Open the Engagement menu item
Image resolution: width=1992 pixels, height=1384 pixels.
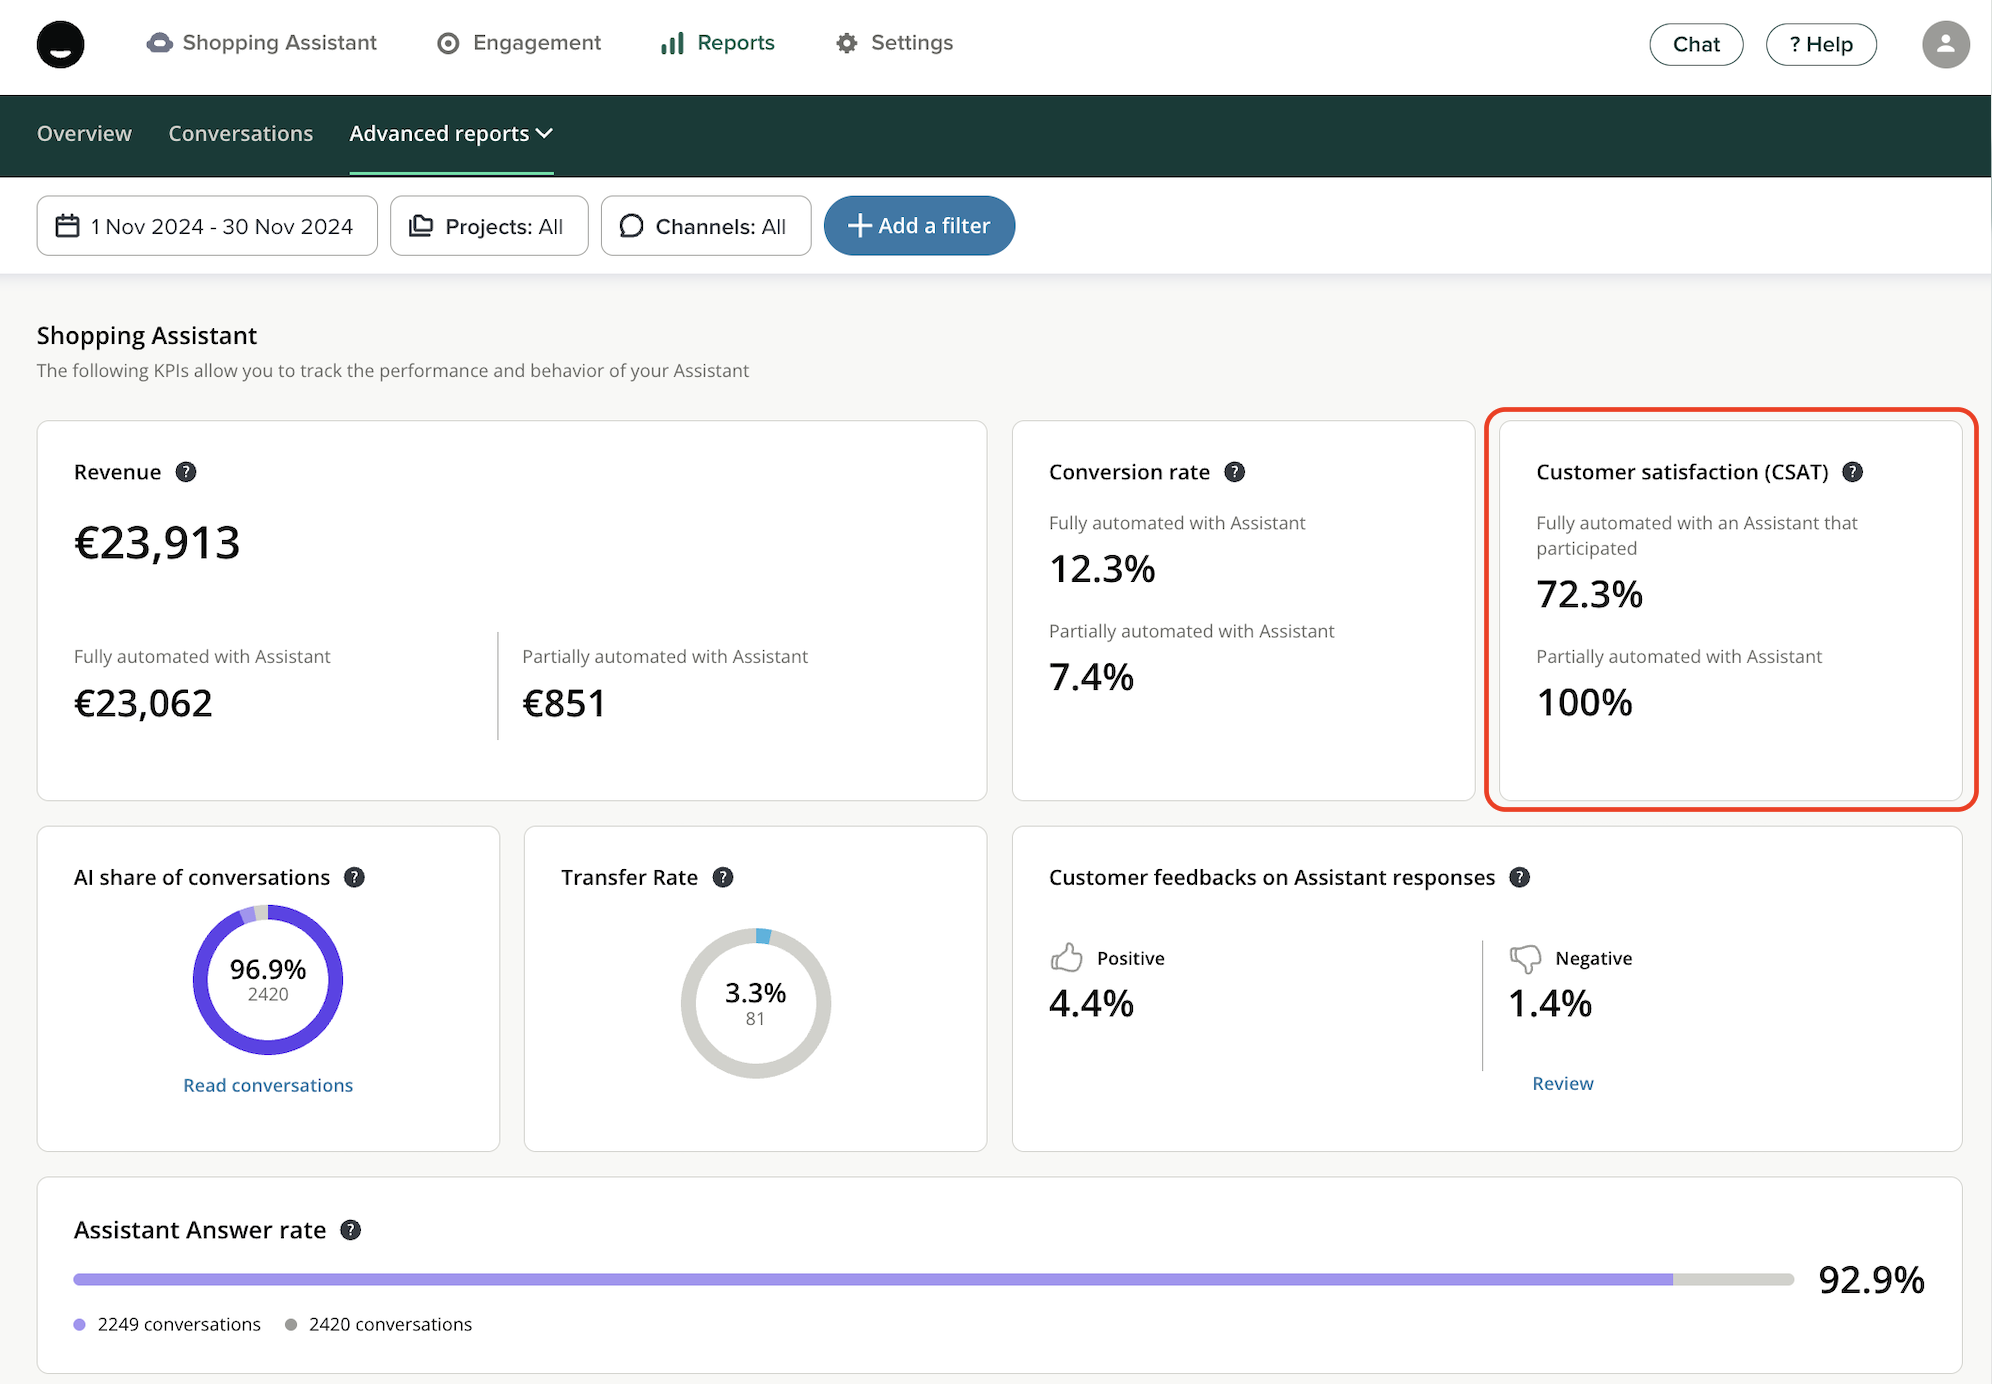(519, 43)
